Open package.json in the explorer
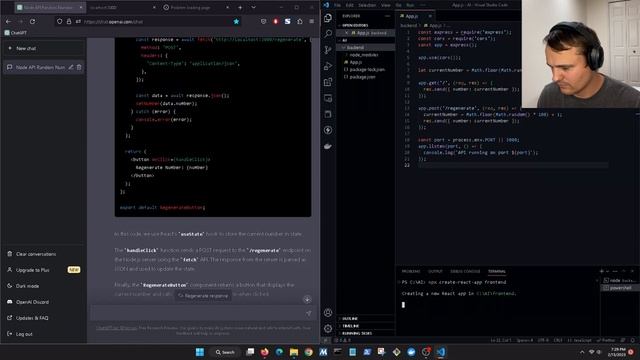The image size is (640, 360). click(362, 77)
